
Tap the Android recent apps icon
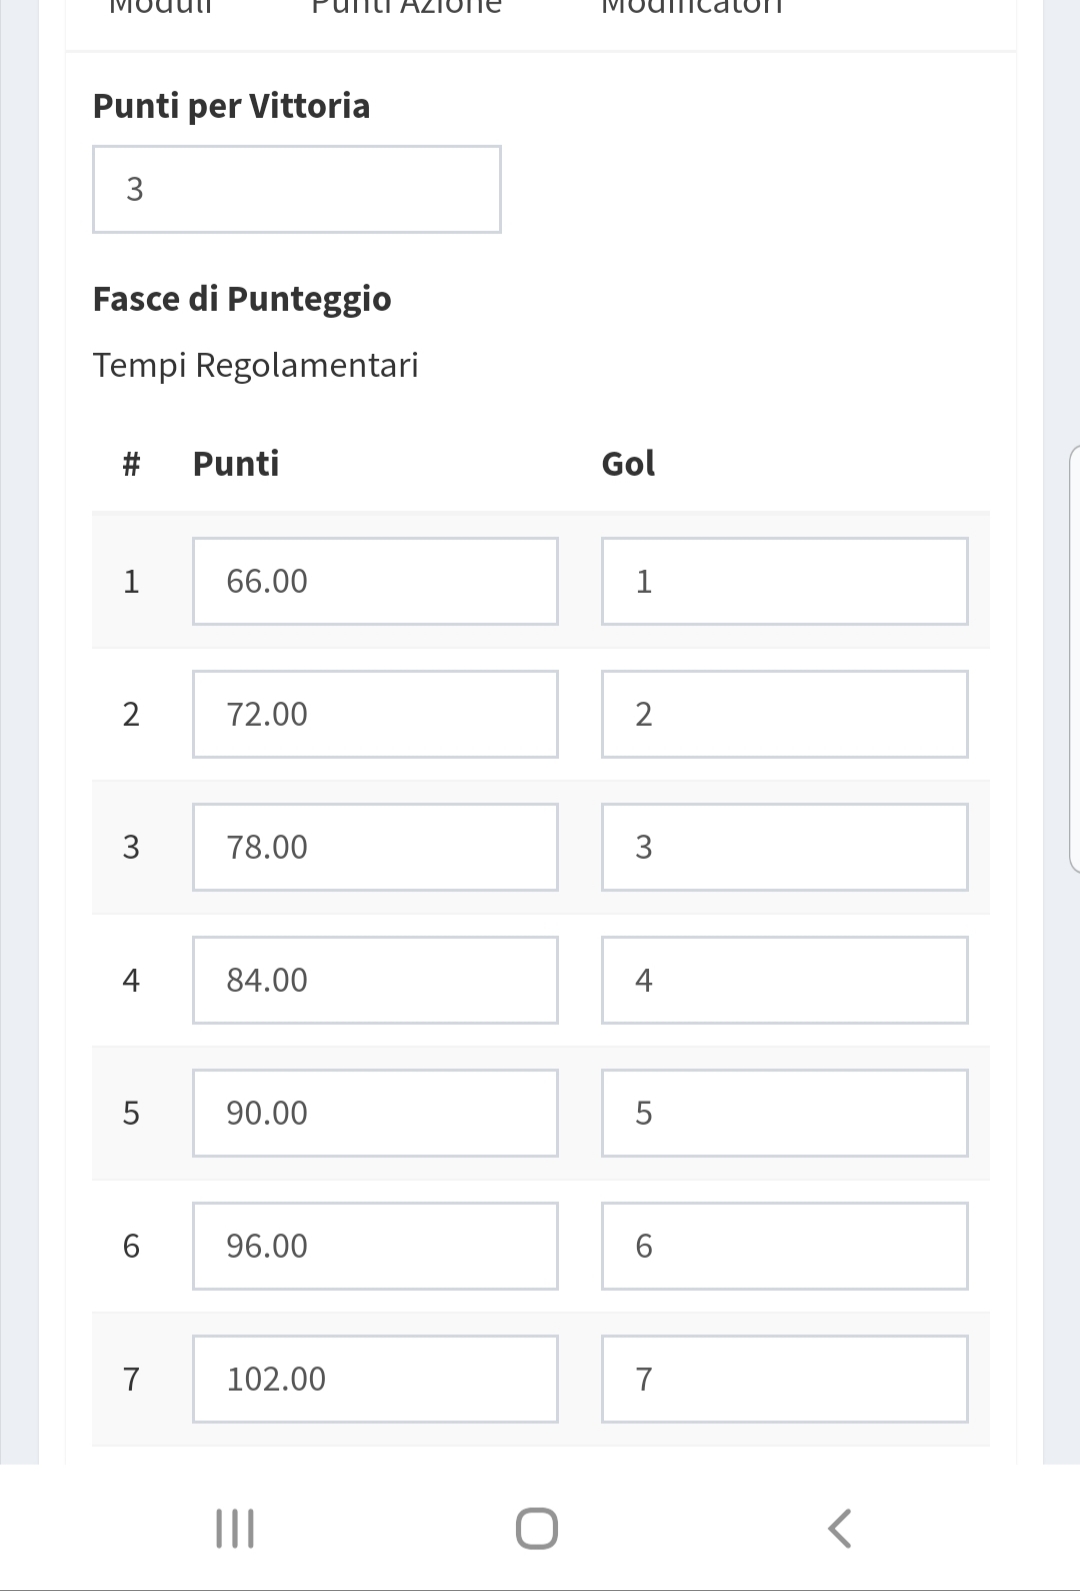(x=235, y=1528)
